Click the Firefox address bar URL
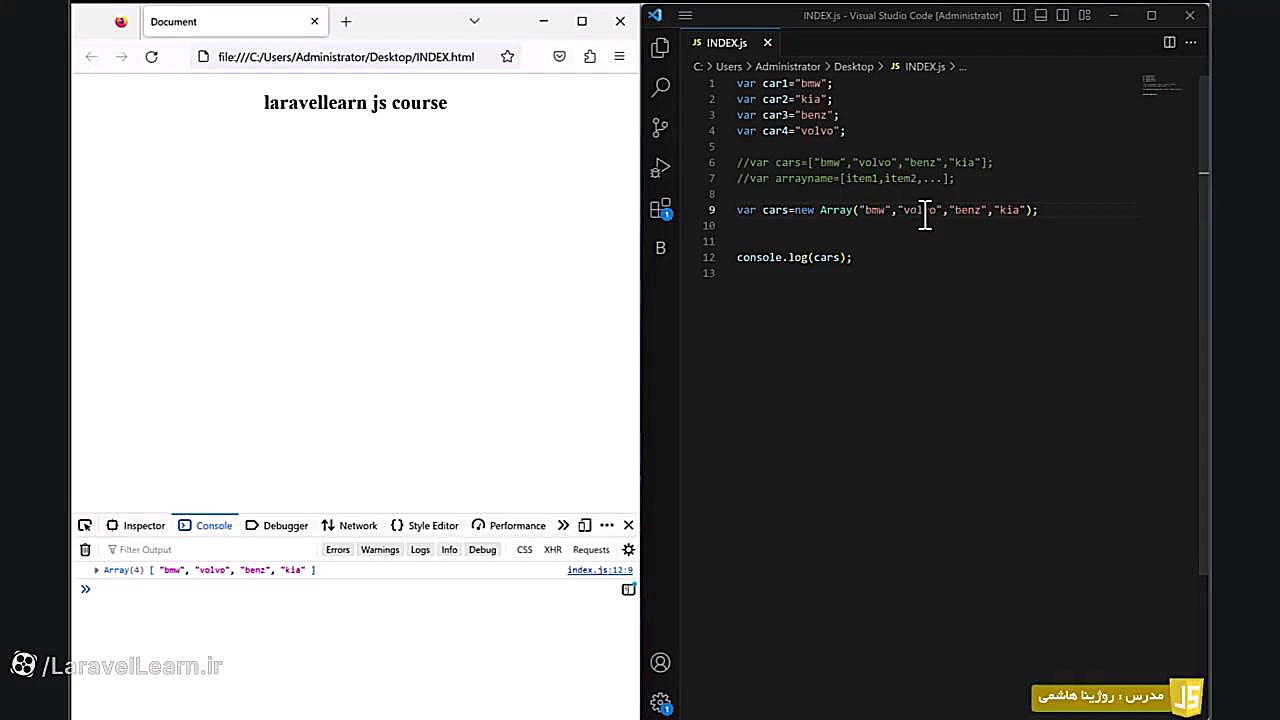The width and height of the screenshot is (1280, 720). click(x=346, y=57)
